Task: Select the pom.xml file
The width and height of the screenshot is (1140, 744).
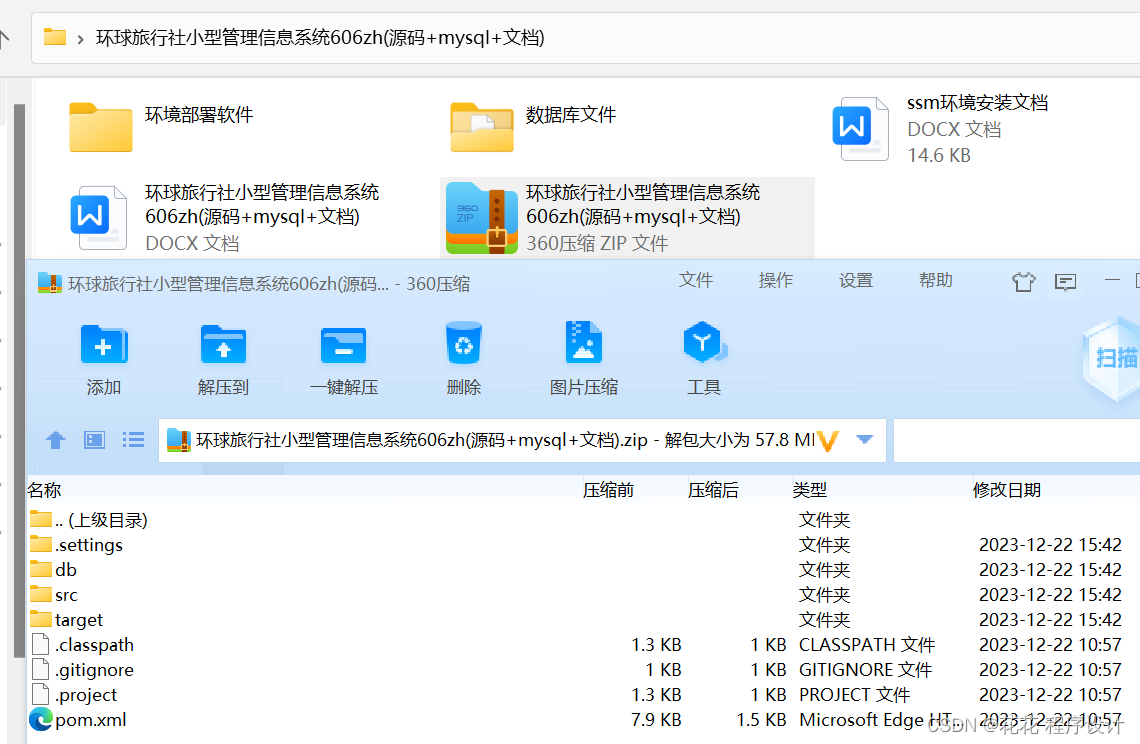Action: click(x=583, y=719)
